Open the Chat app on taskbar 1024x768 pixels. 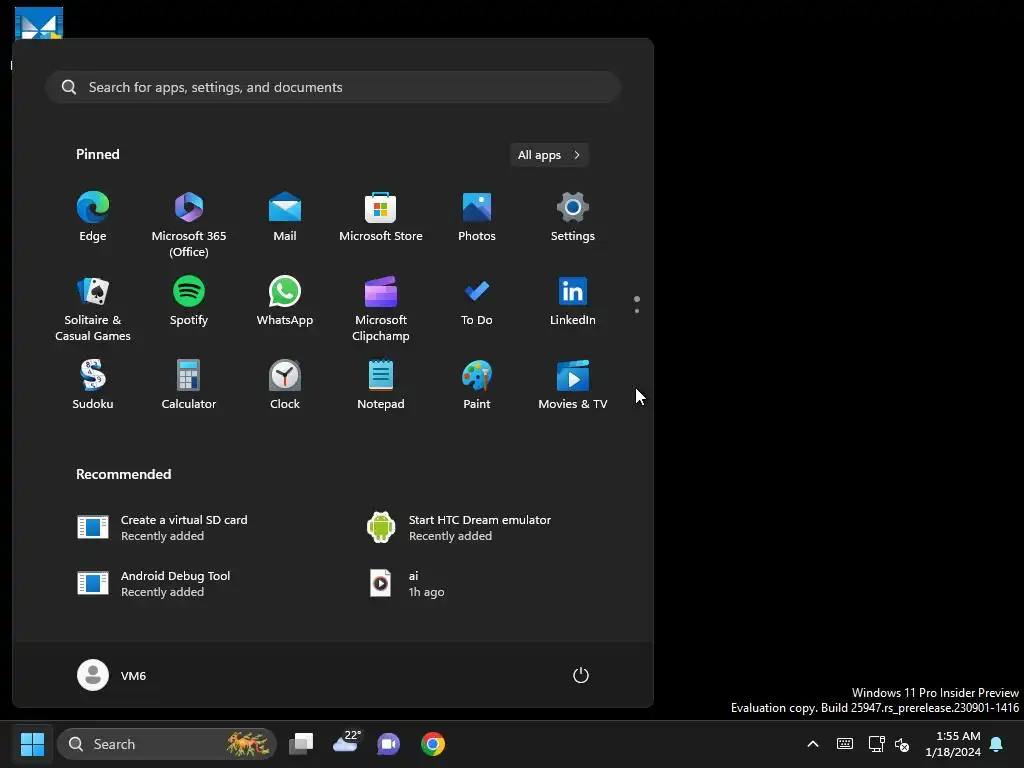click(x=389, y=744)
